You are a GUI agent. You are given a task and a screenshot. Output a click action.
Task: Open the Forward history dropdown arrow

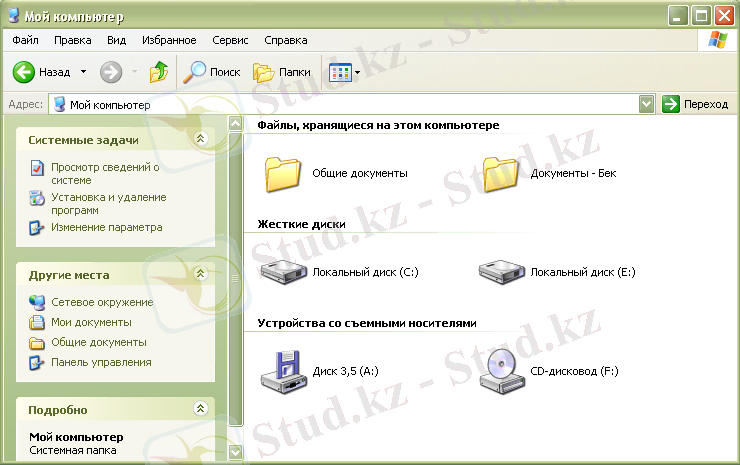[135, 72]
